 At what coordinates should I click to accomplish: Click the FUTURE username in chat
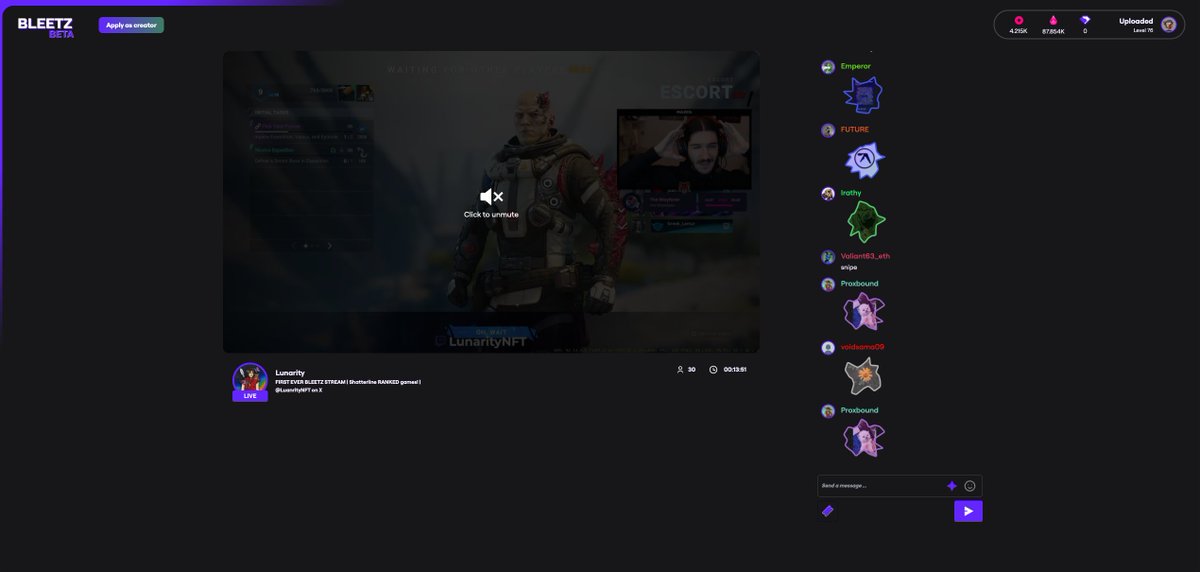tap(855, 129)
